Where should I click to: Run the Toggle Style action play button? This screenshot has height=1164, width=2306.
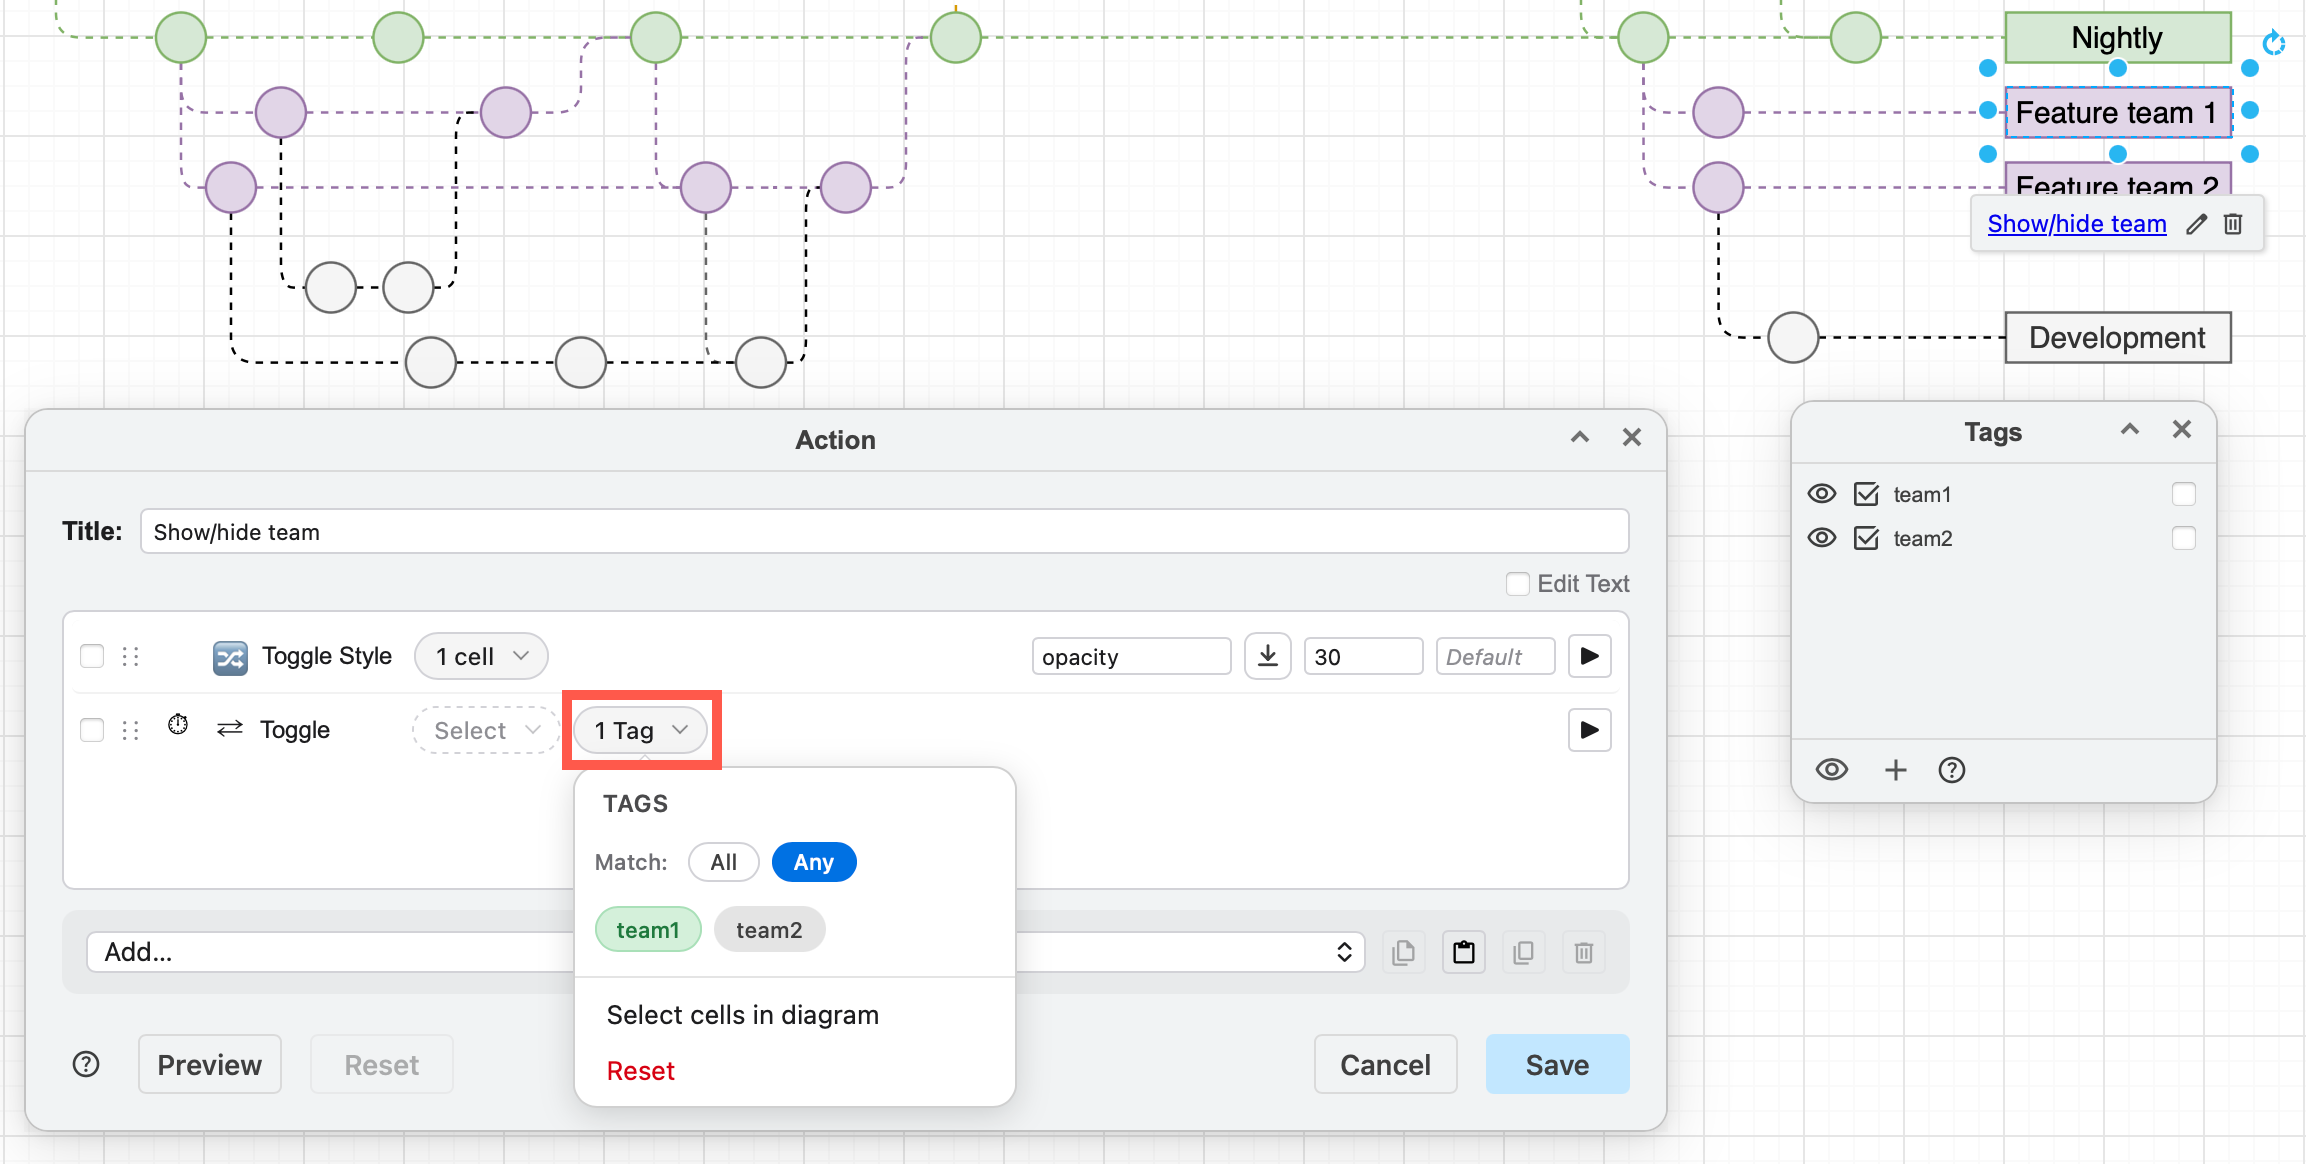pyautogui.click(x=1589, y=656)
